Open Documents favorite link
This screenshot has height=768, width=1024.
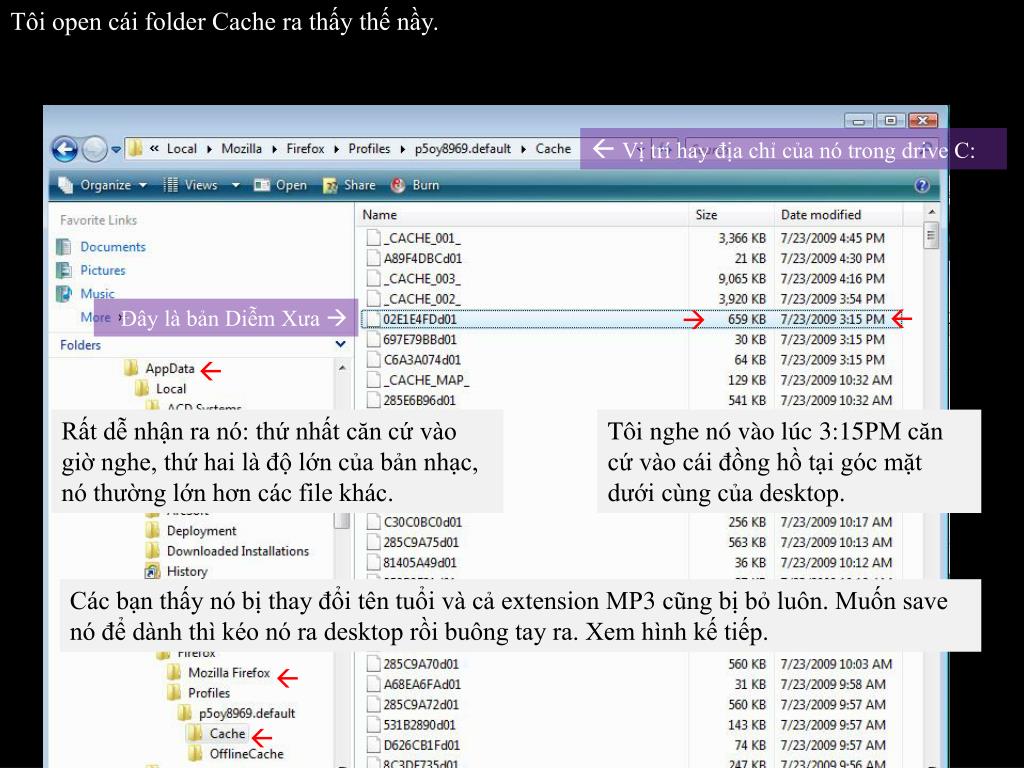coord(113,247)
